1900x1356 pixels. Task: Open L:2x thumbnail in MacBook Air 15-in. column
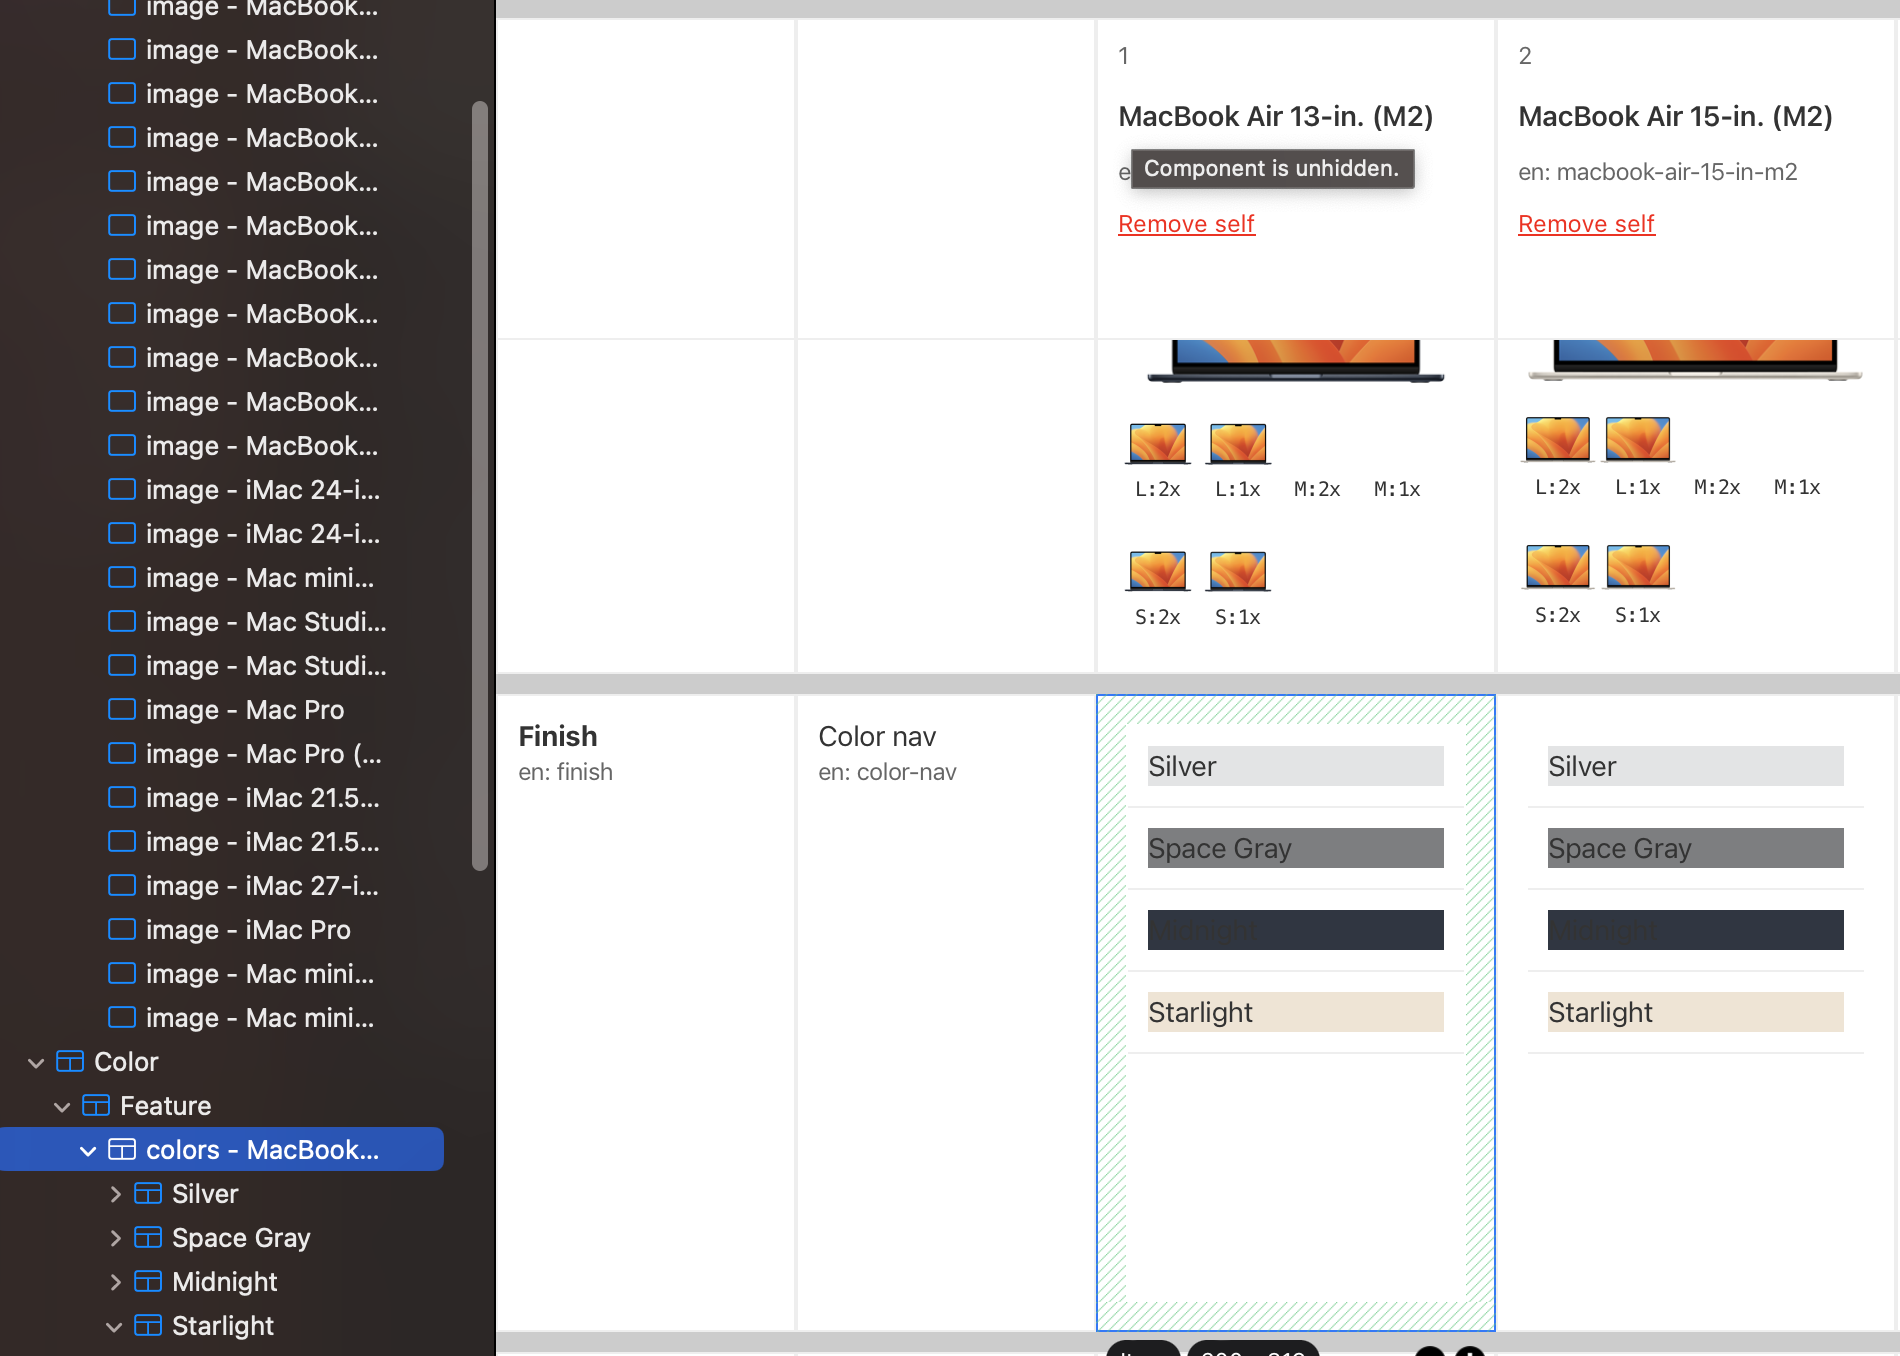(1558, 439)
